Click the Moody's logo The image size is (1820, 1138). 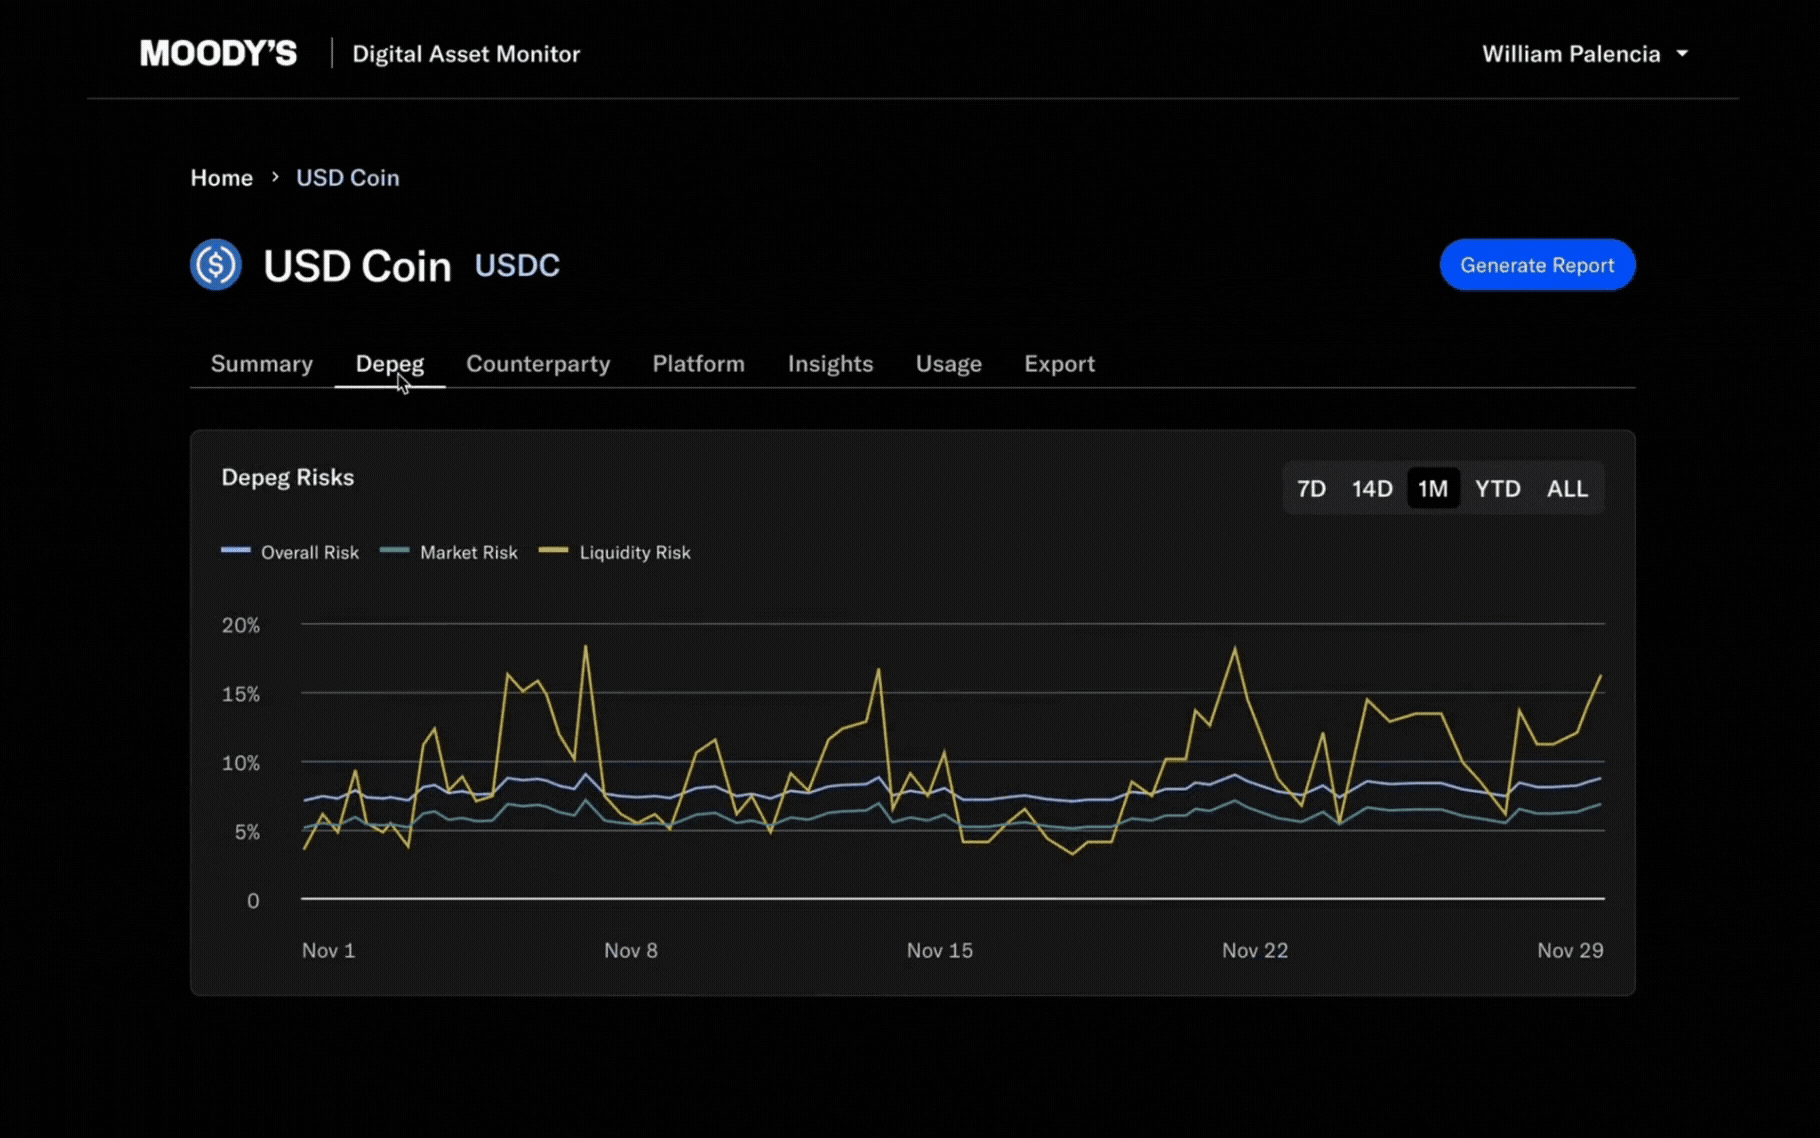218,53
